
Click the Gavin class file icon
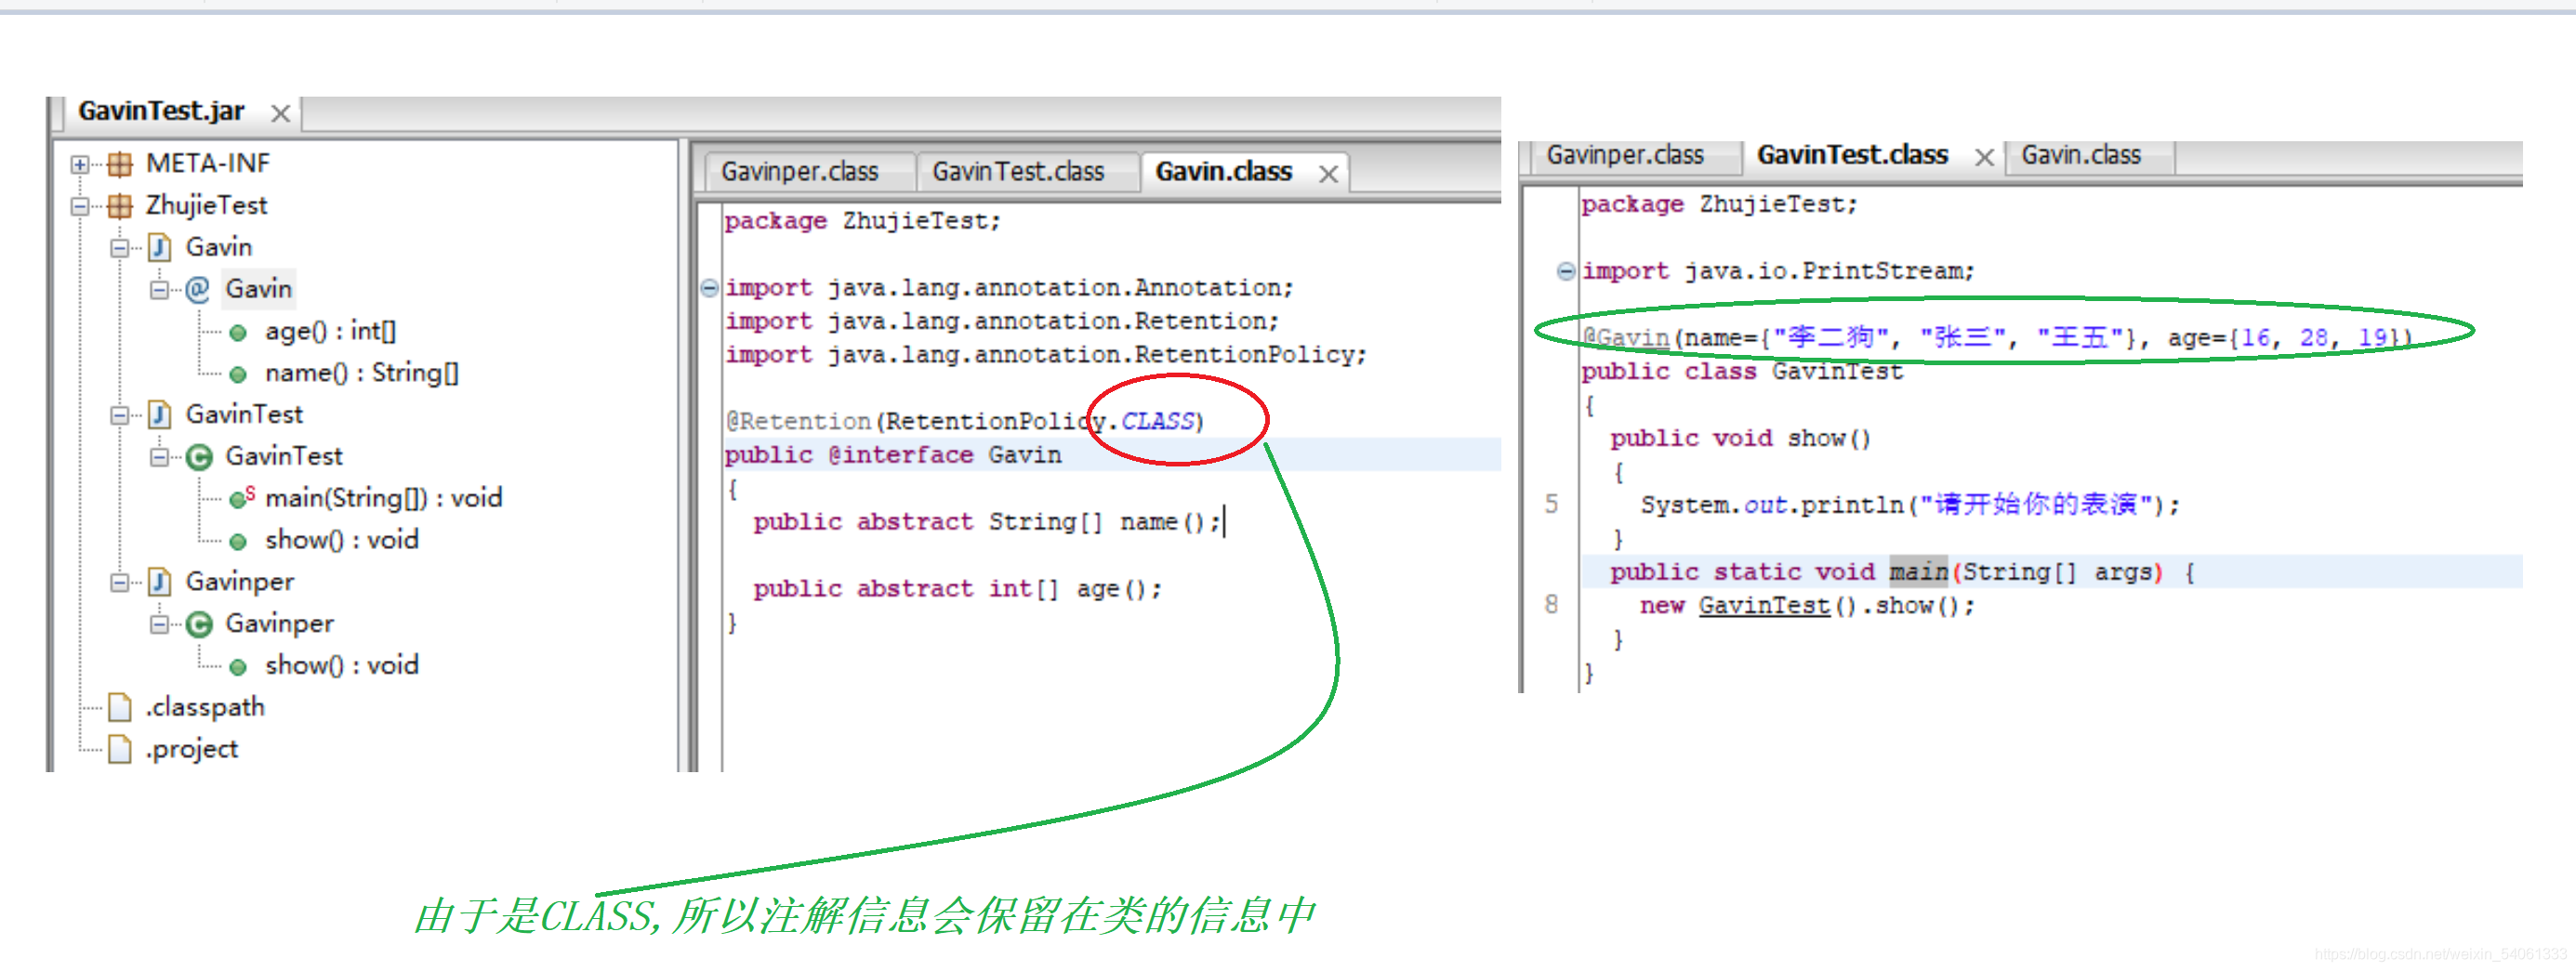pyautogui.click(x=160, y=247)
